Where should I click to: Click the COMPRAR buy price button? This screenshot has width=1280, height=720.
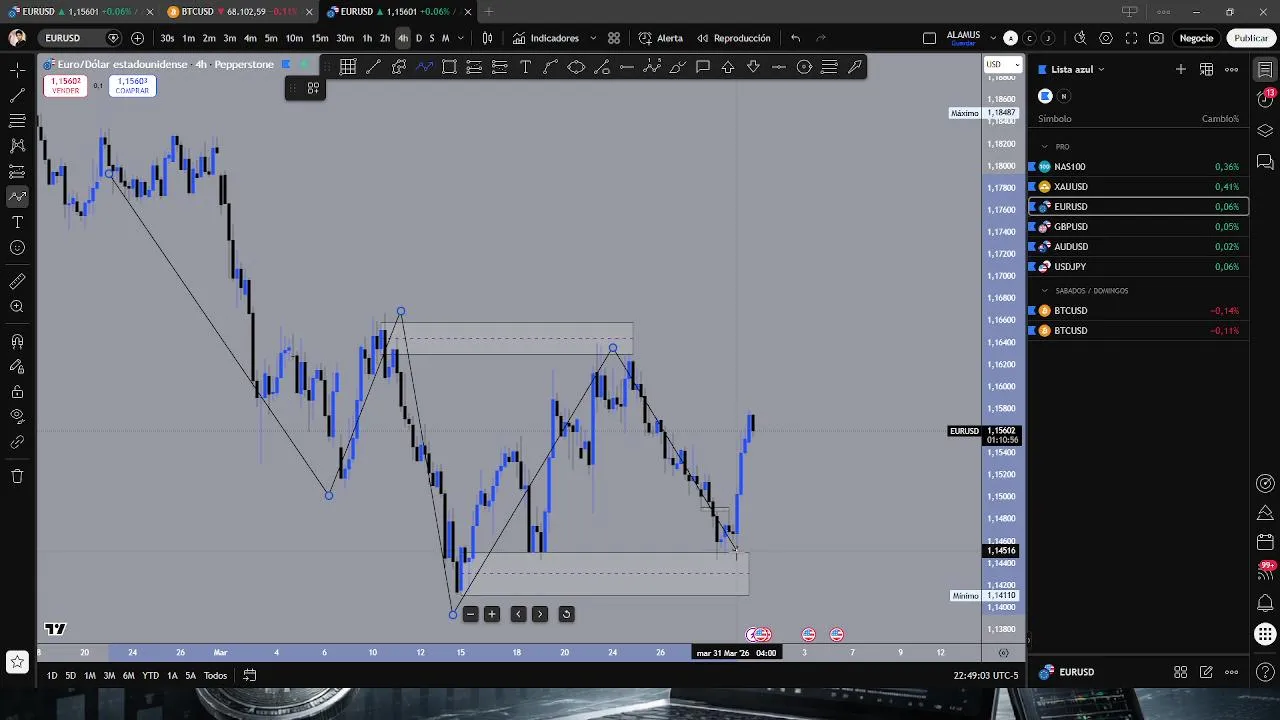tap(132, 86)
